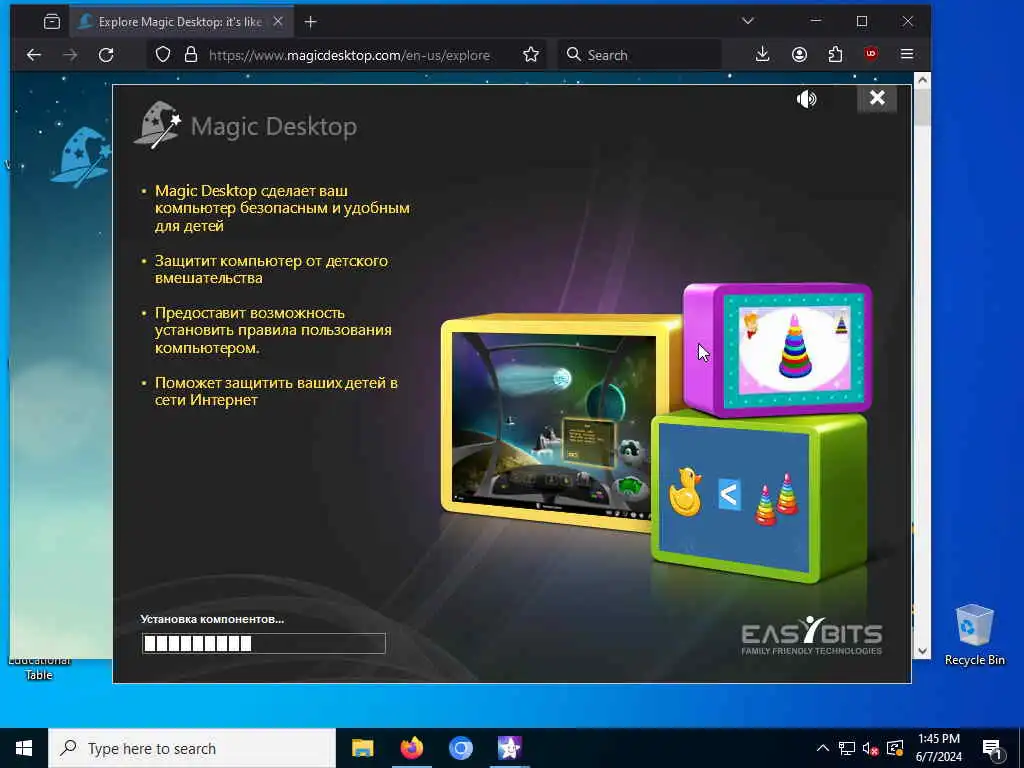Click the Chromium taskbar icon

[460, 748]
